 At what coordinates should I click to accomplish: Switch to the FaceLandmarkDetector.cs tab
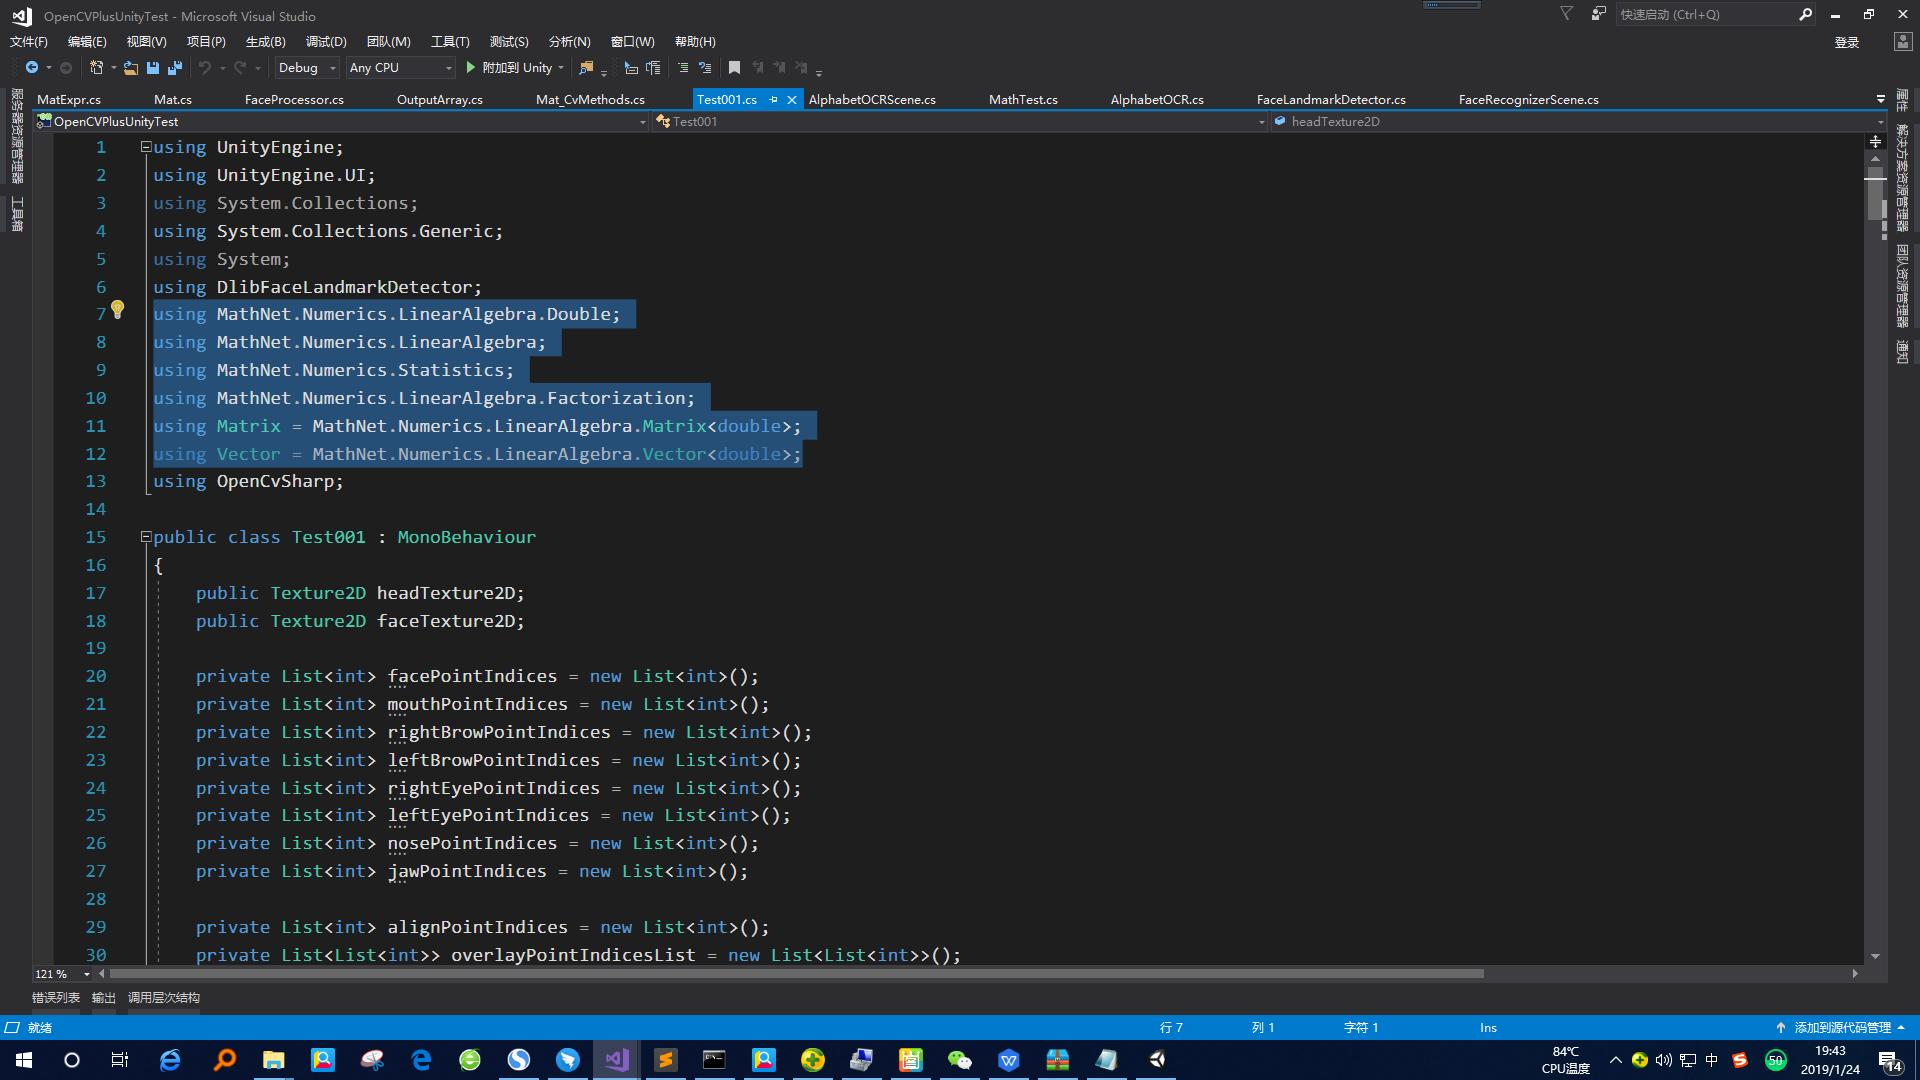(x=1330, y=99)
